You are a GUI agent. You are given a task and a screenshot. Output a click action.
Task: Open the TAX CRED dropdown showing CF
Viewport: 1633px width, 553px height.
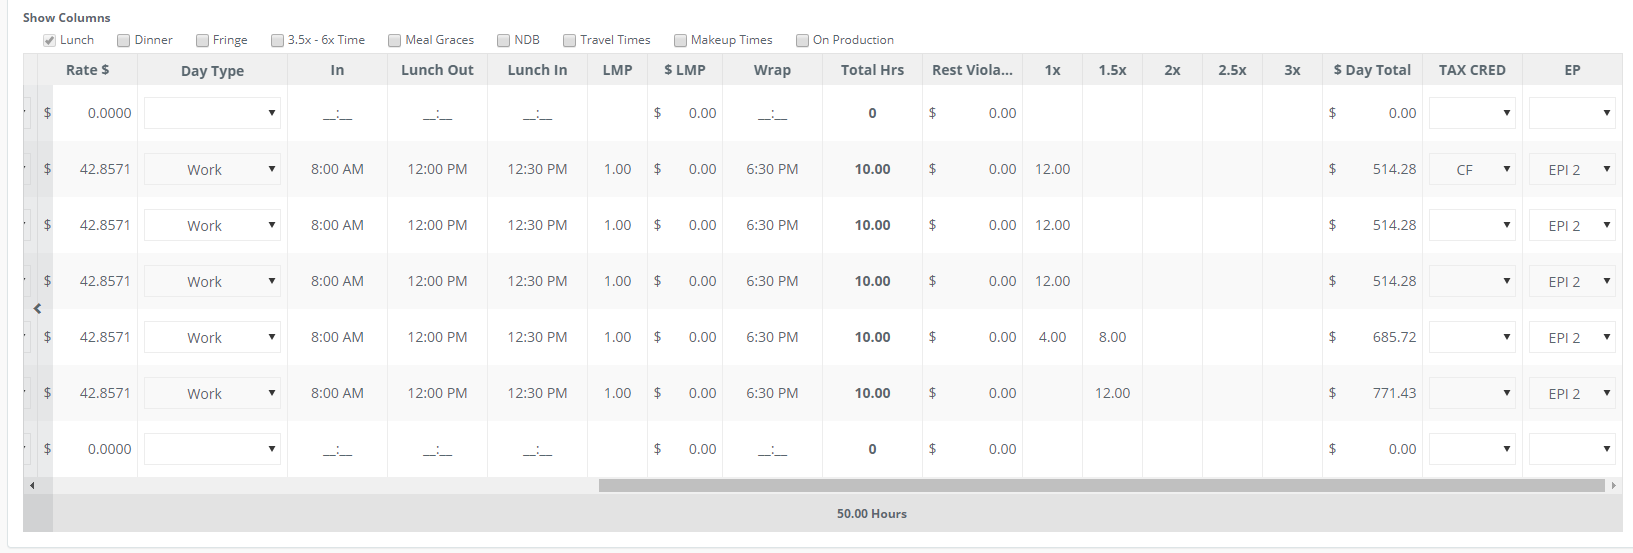click(1472, 169)
